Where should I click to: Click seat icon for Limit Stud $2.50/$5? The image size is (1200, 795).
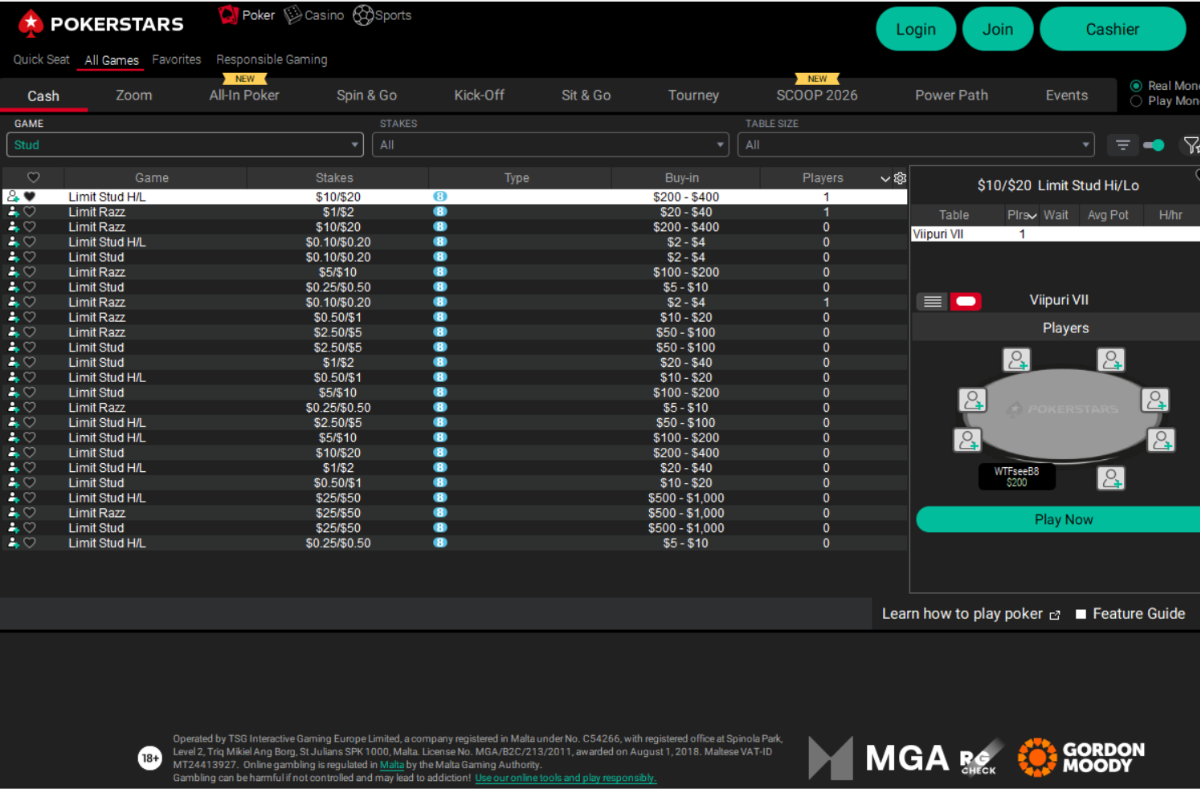[x=13, y=347]
